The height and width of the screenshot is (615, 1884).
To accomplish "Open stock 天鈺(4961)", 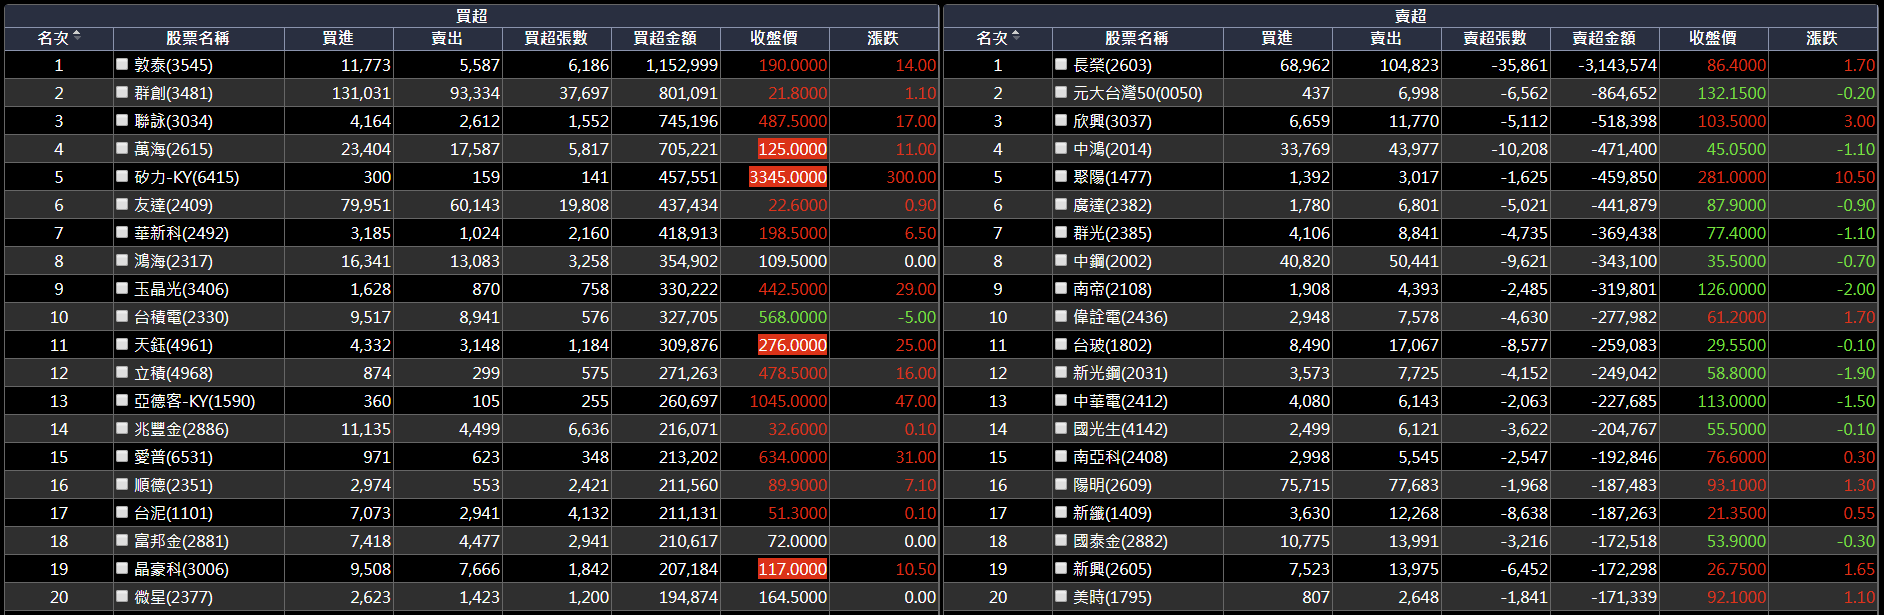I will click(x=173, y=345).
